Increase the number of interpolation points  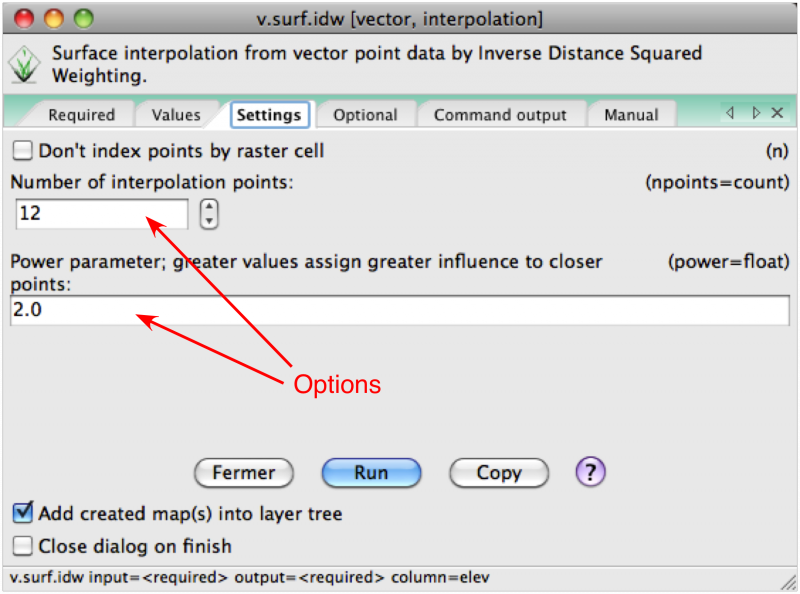[209, 207]
